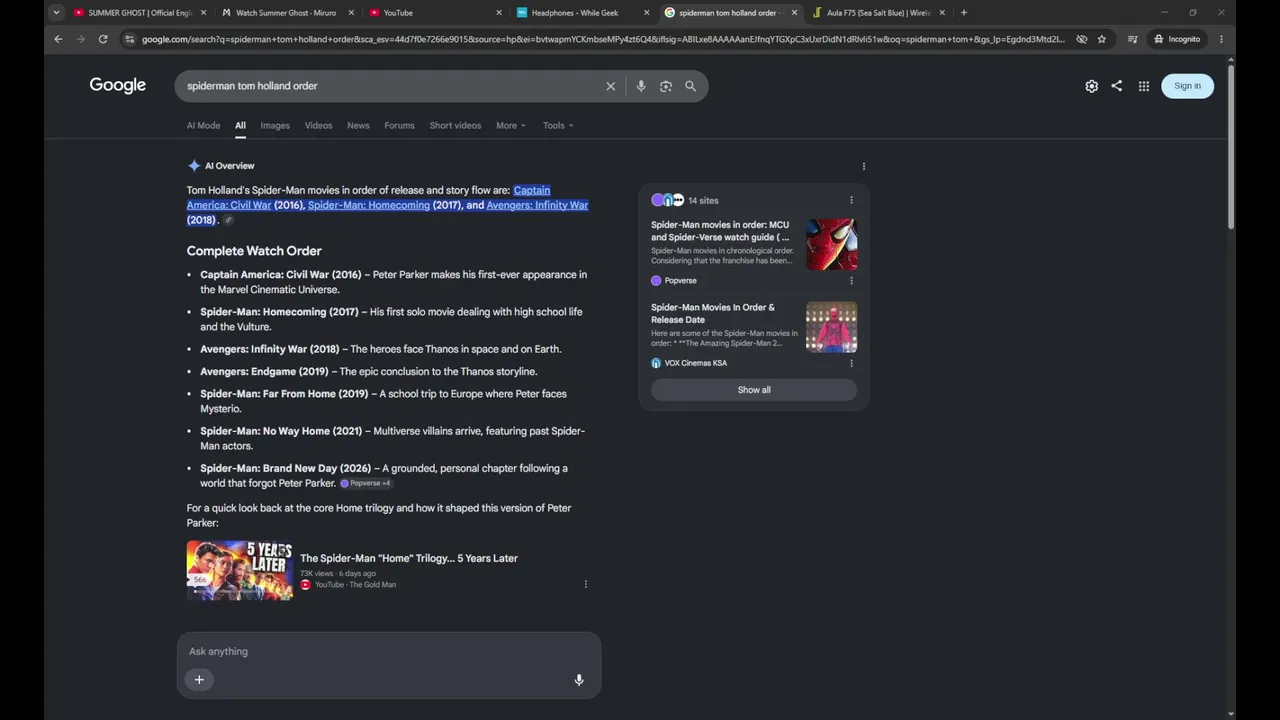Close the YouTube tab
Viewport: 1280px width, 720px height.
[x=499, y=13]
